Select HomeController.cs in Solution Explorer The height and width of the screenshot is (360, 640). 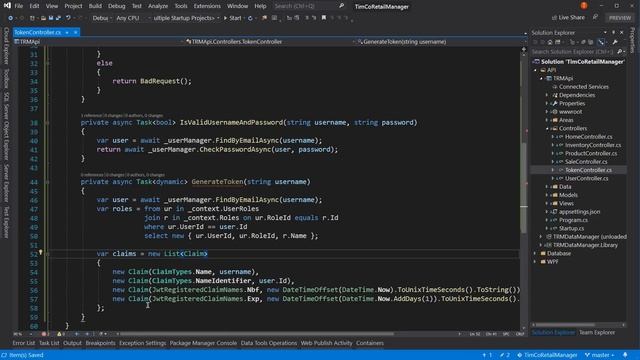coord(589,137)
